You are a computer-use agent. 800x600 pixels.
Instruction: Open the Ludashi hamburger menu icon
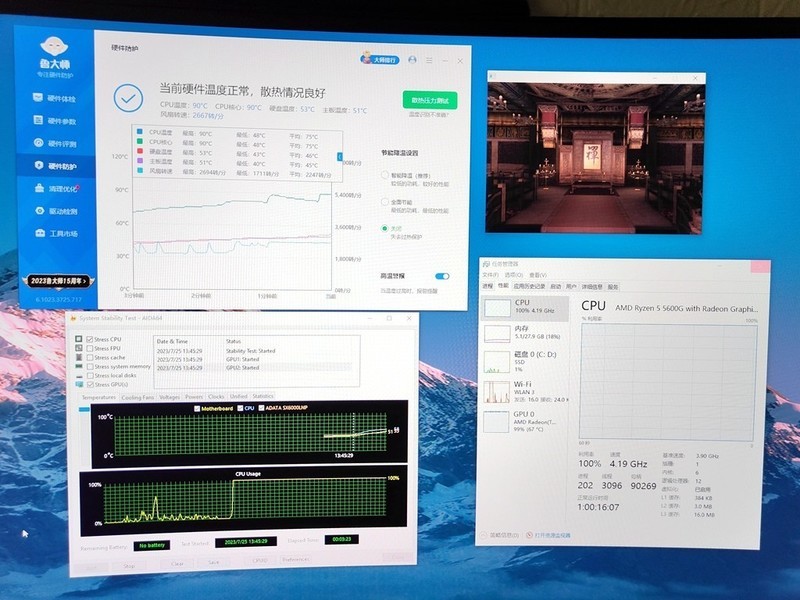click(x=429, y=60)
